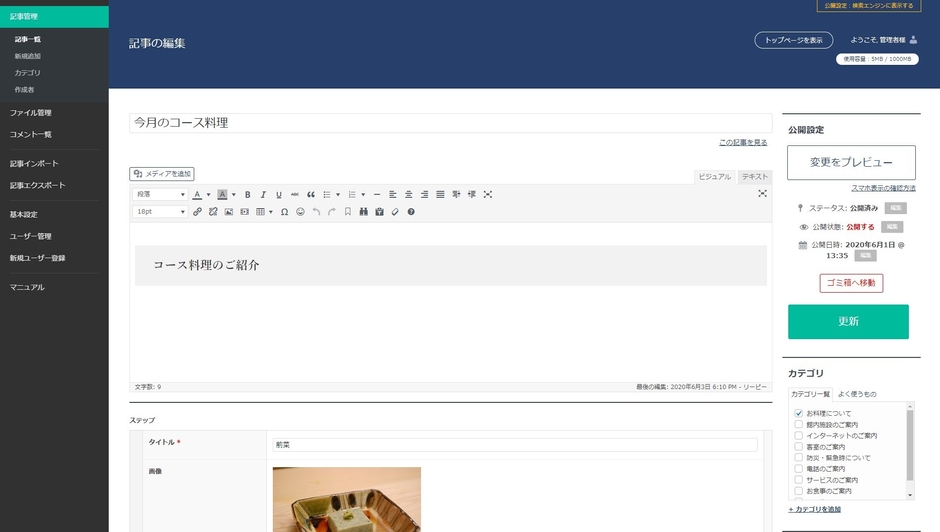Check the 防災・緊急時について category
Viewport: 940px width, 532px height.
(799, 458)
